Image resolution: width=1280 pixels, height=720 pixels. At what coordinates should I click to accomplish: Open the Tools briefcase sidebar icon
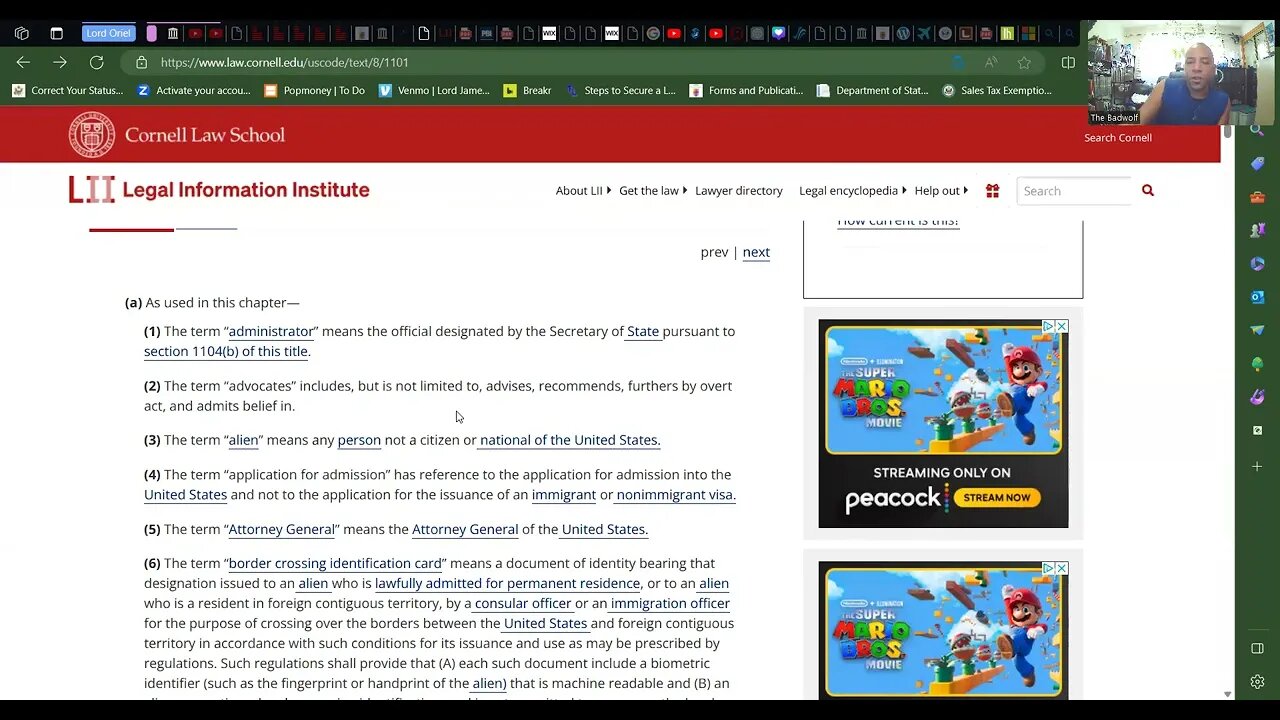(1257, 197)
